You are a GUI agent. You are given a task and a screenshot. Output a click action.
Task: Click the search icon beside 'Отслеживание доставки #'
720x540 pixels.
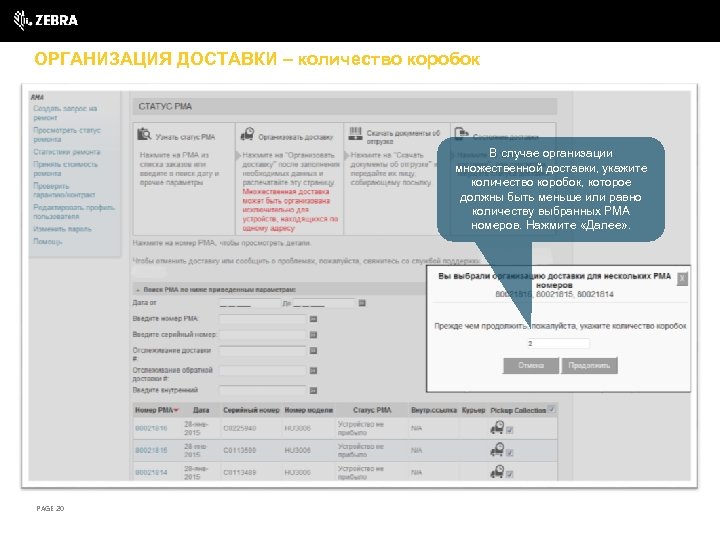313,351
